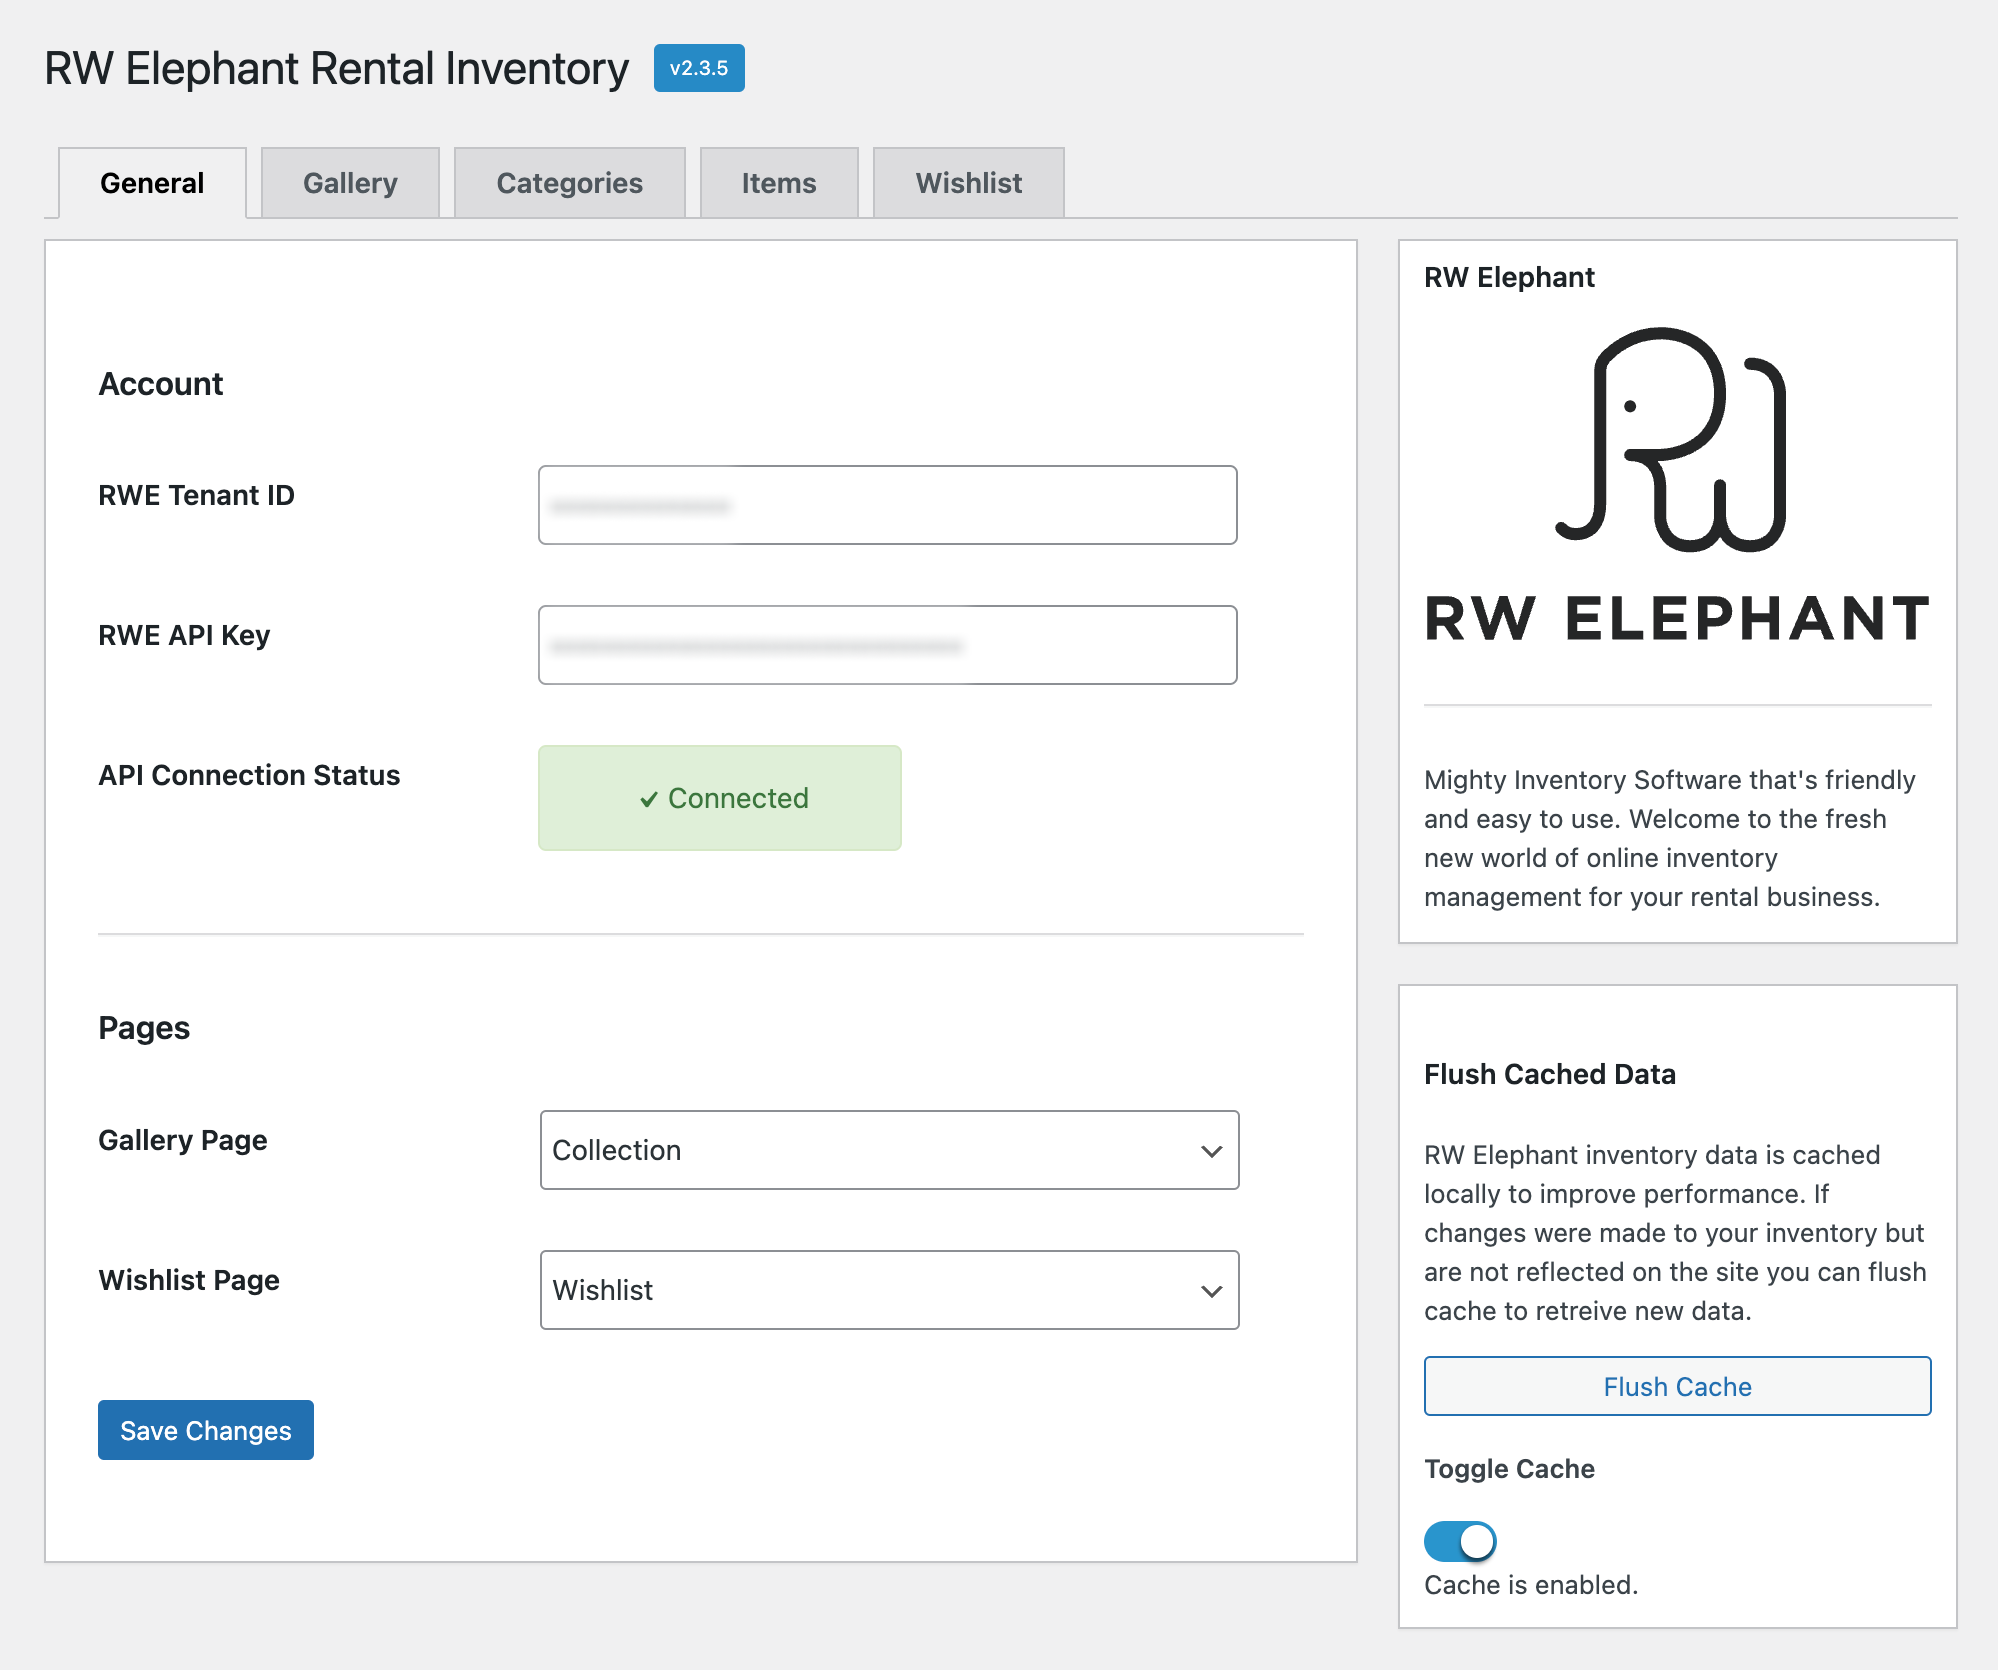Open the Categories tab
1998x1670 pixels.
[570, 183]
